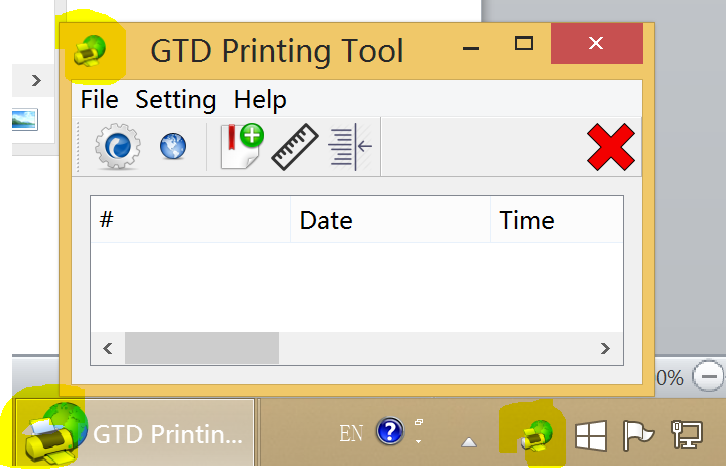Open the Setting menu

coord(175,99)
